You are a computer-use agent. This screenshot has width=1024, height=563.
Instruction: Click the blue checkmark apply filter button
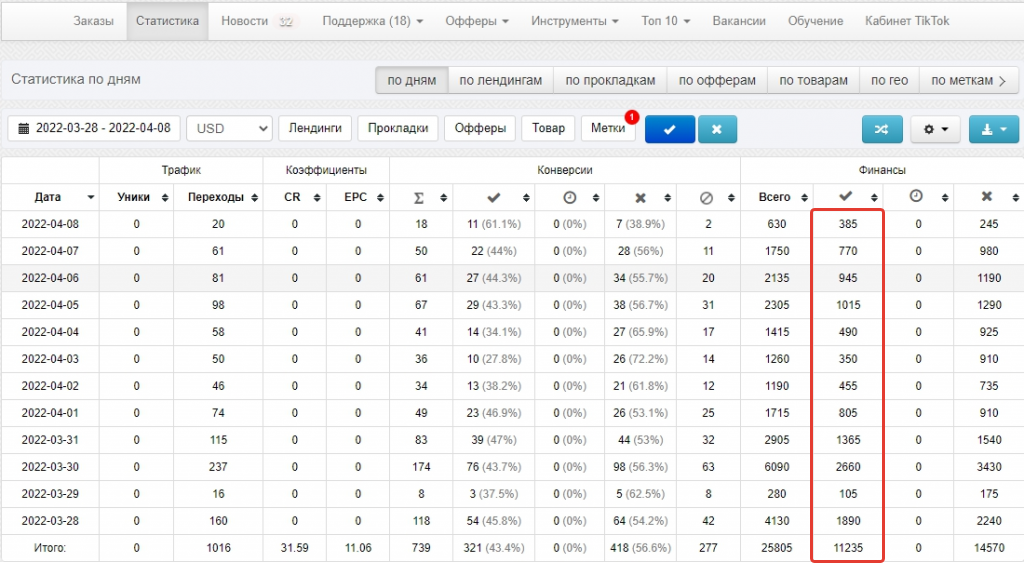pos(669,129)
